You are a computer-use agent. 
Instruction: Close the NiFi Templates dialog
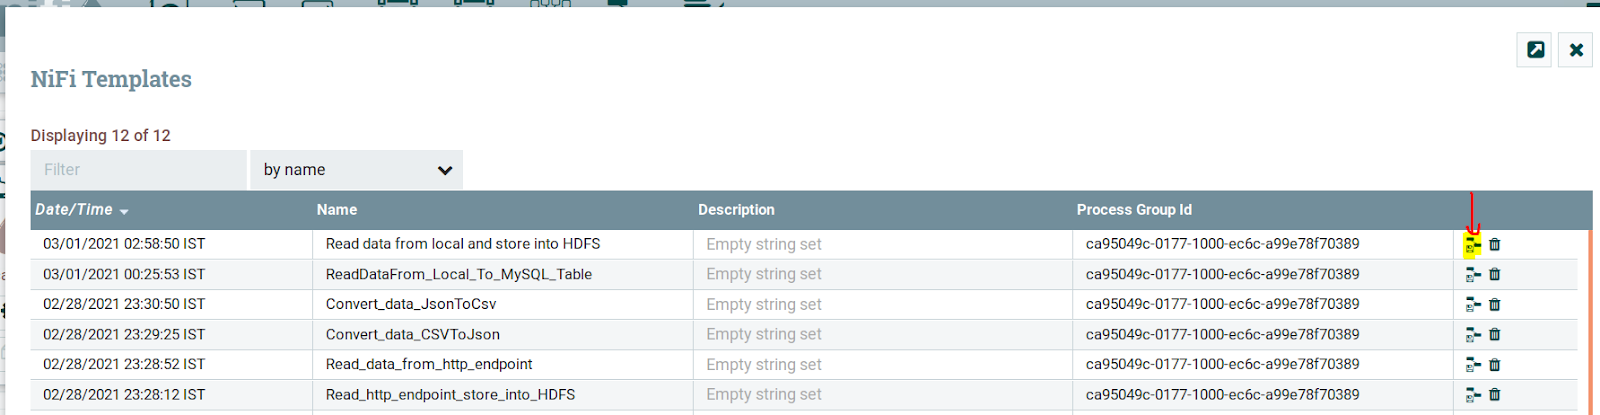click(1576, 49)
